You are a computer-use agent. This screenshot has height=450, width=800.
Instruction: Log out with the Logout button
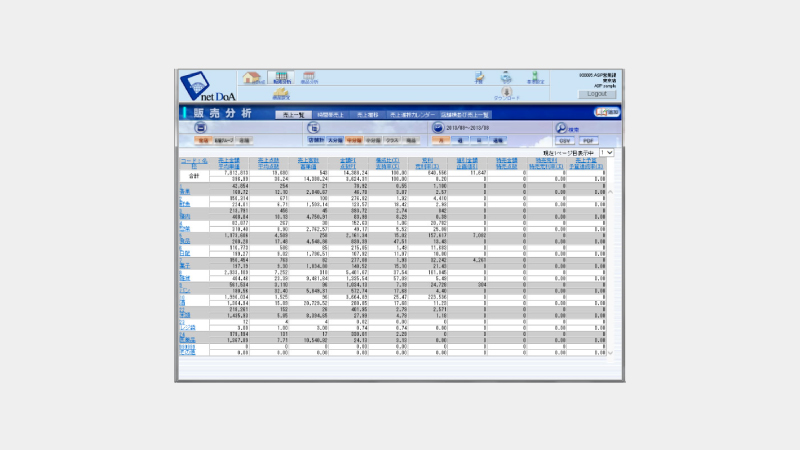(x=597, y=94)
